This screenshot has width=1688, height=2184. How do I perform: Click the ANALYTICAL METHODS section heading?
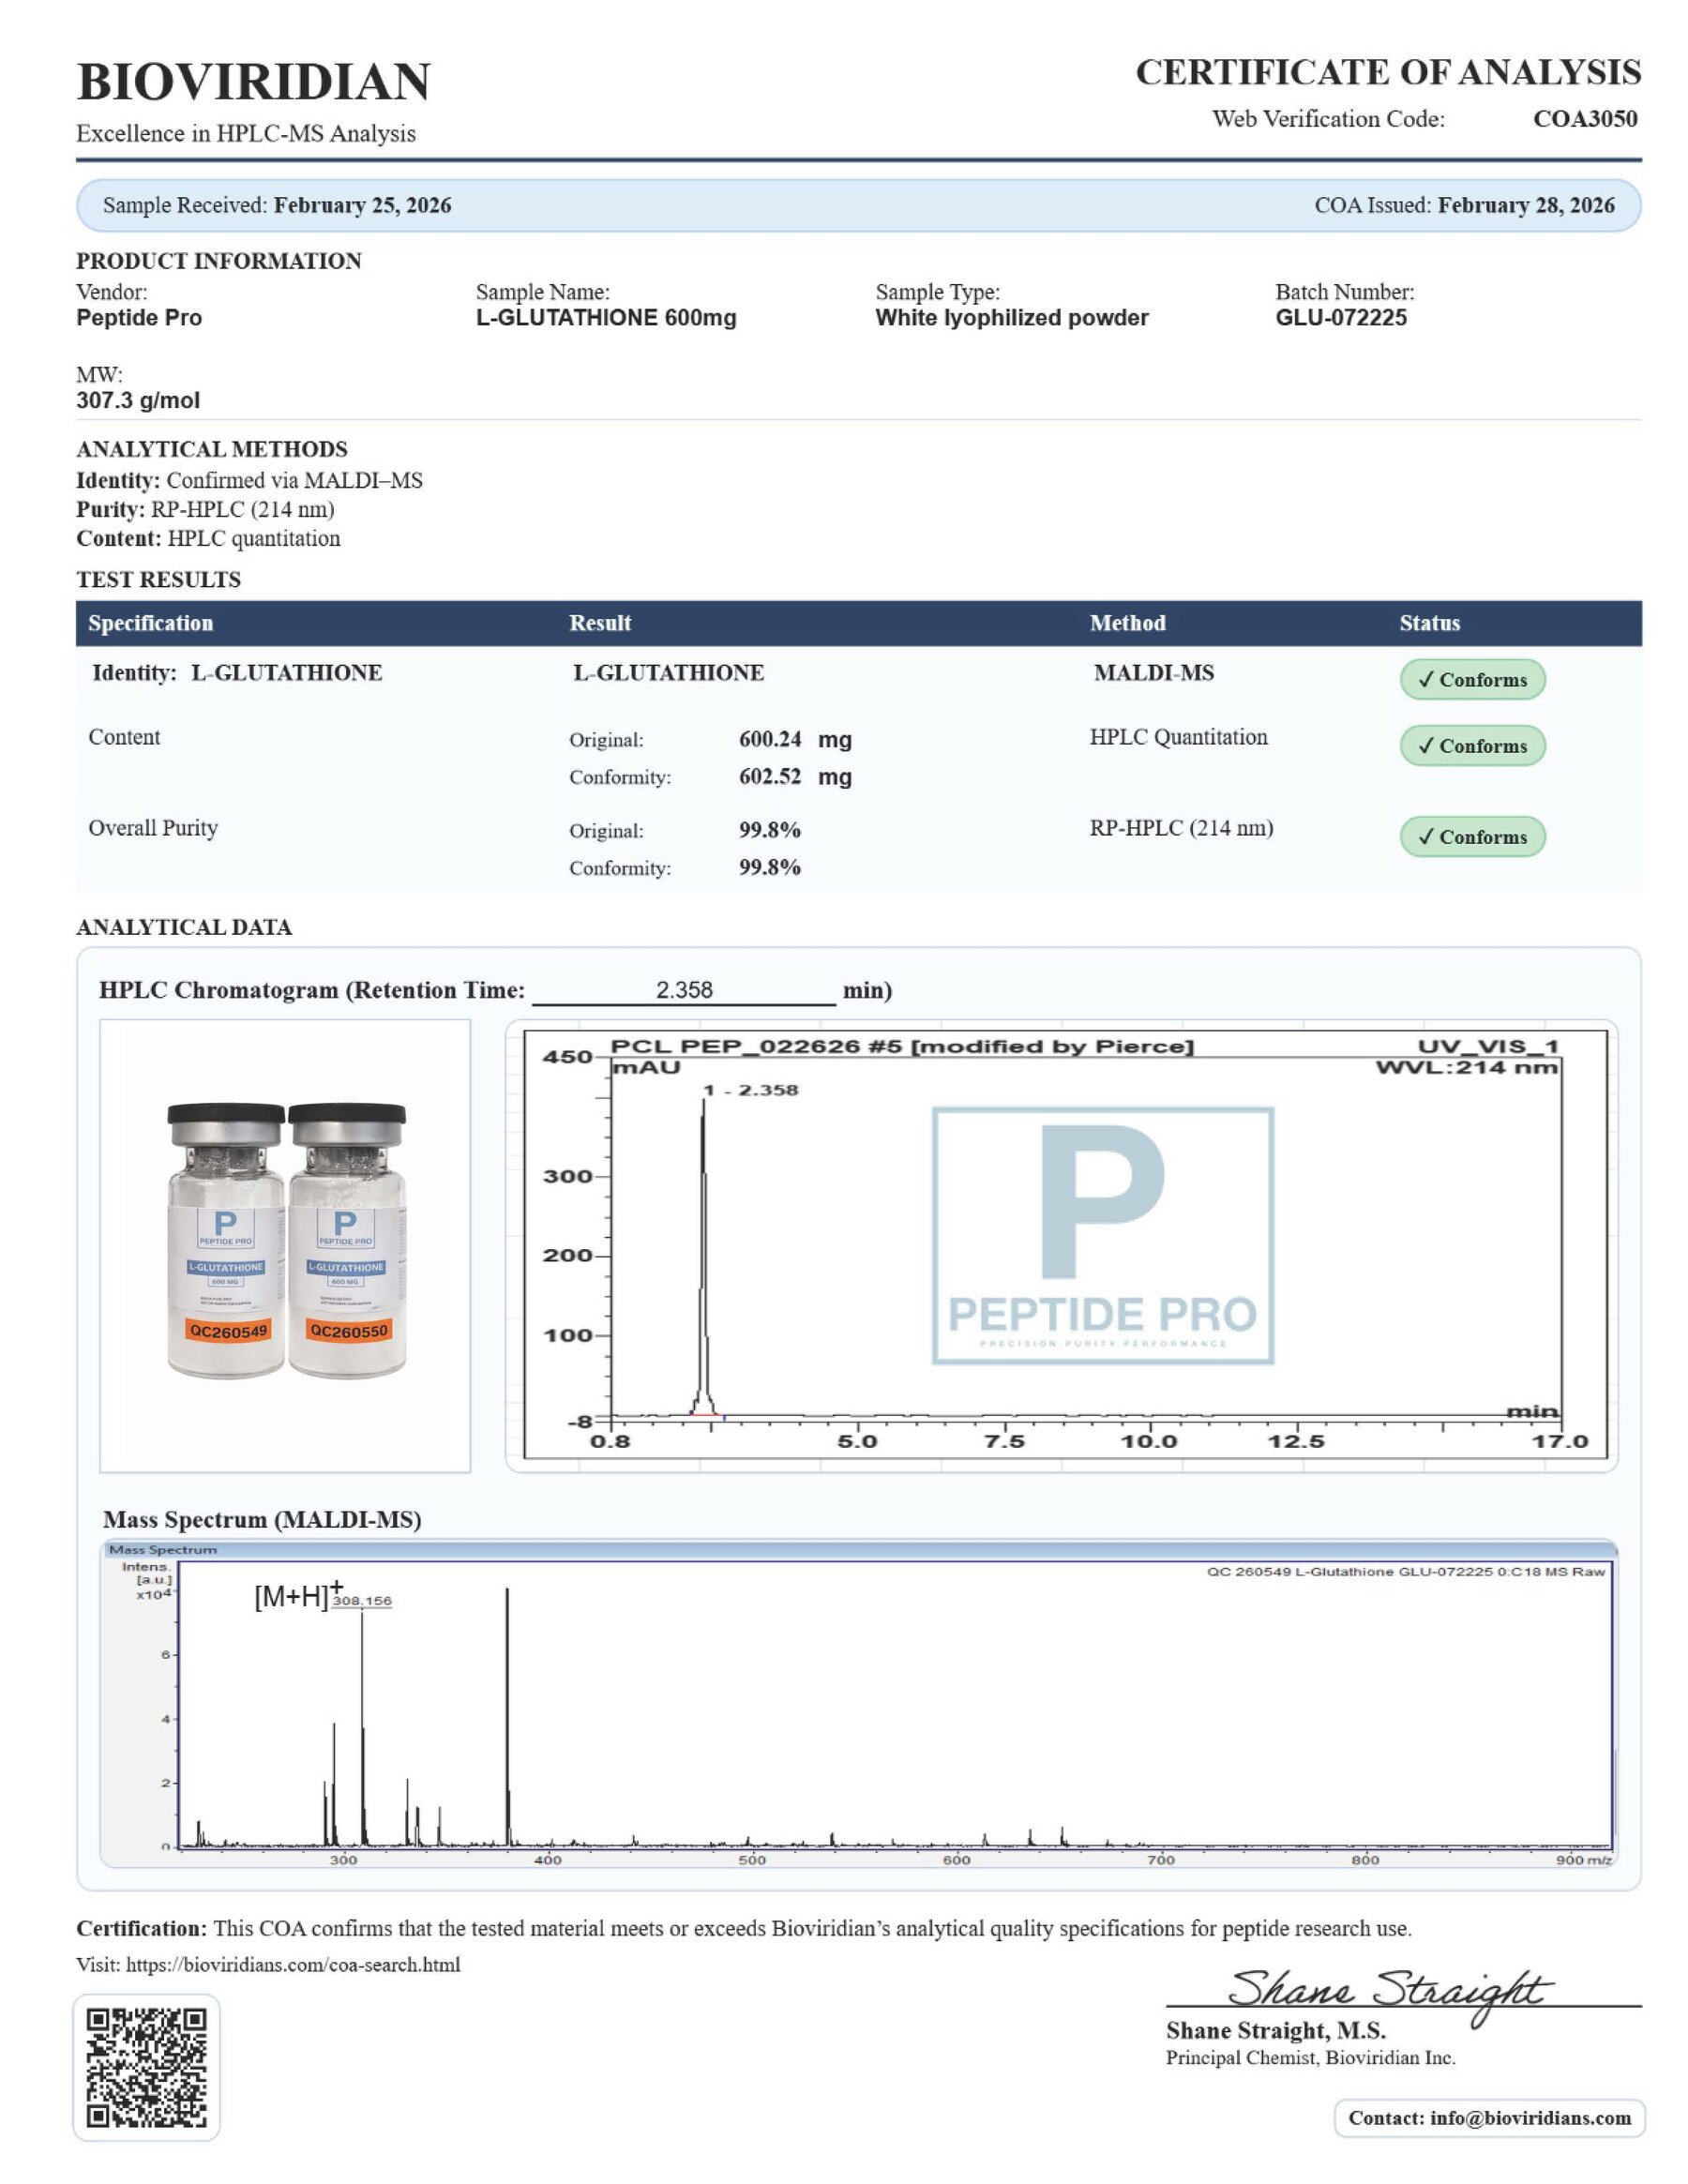click(212, 449)
